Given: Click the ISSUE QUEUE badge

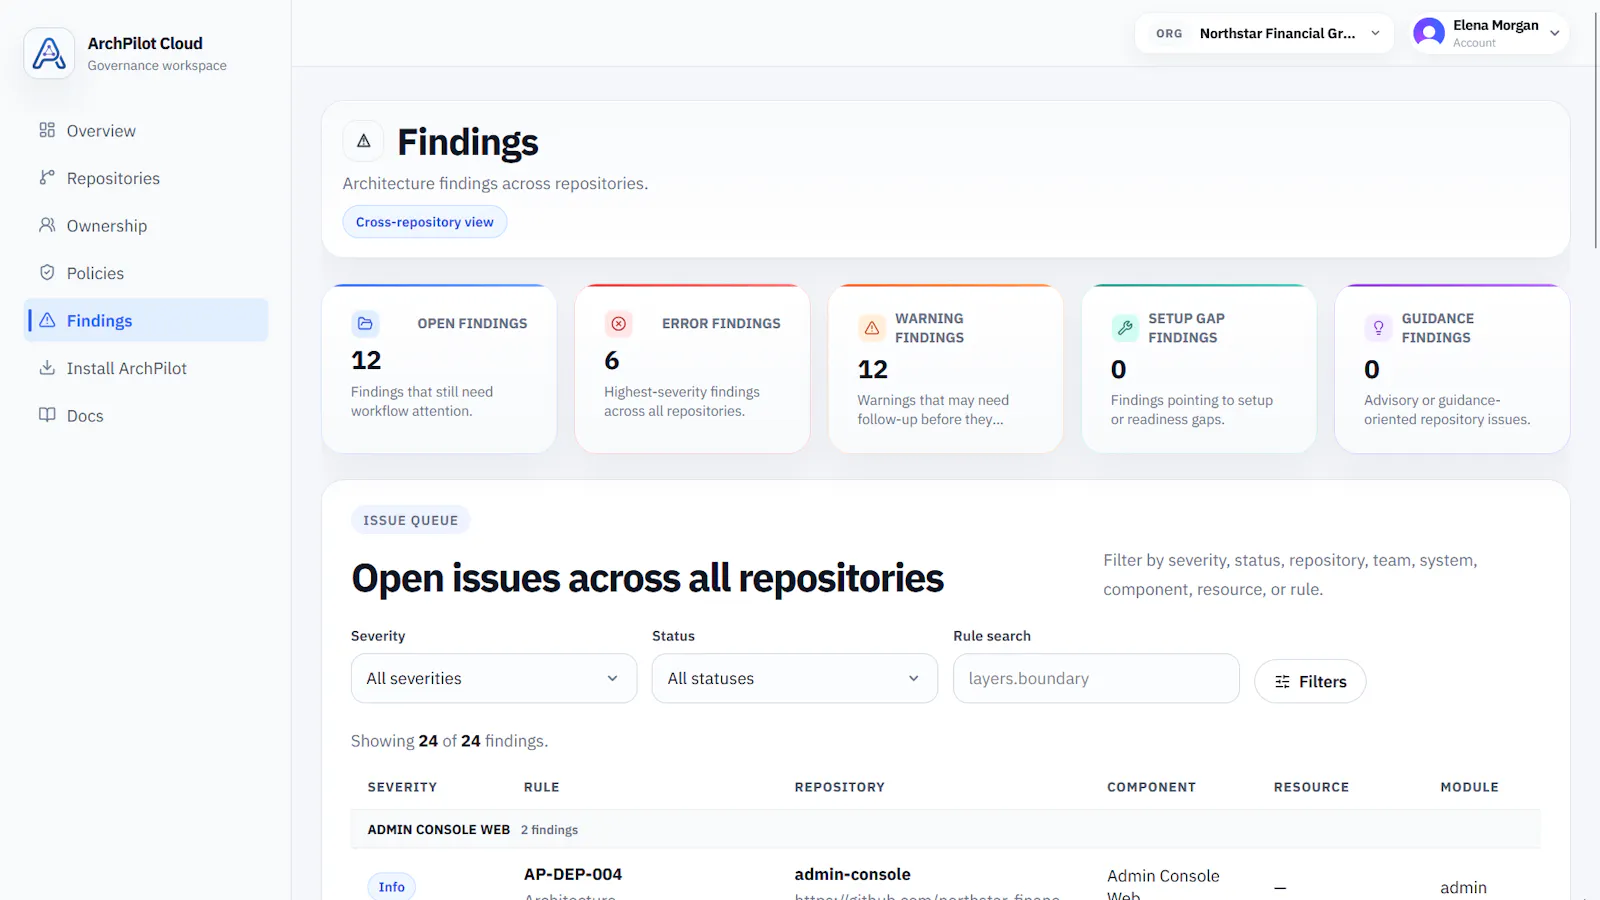Looking at the screenshot, I should pyautogui.click(x=410, y=520).
